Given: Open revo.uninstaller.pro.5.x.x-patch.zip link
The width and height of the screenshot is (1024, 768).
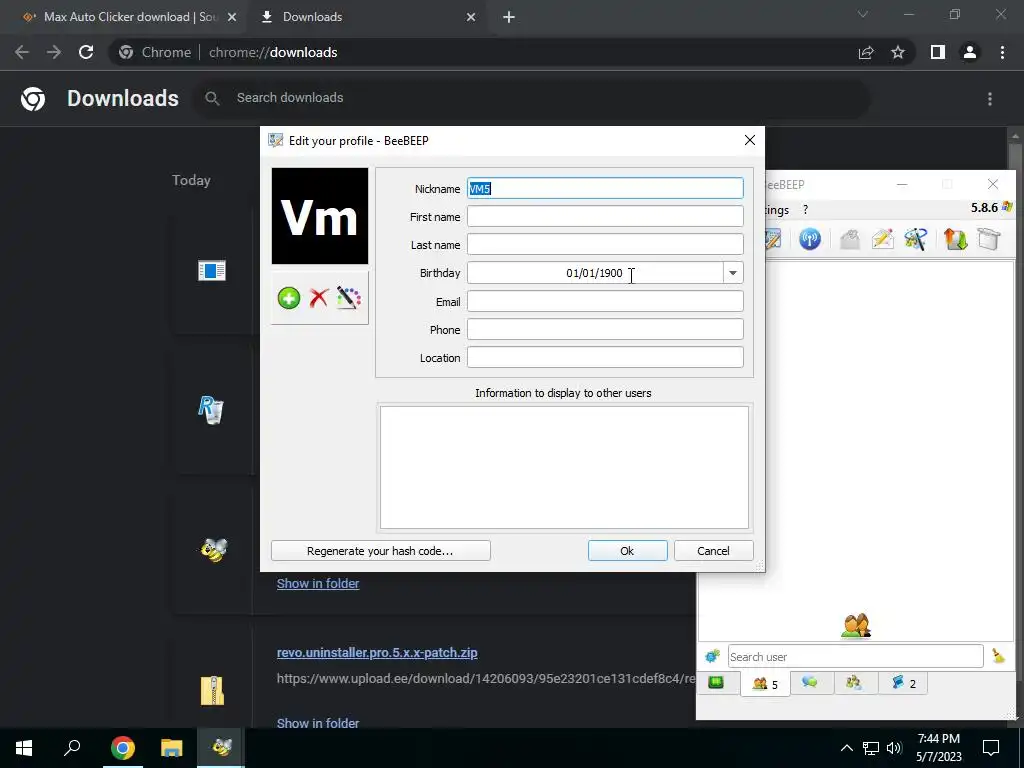Looking at the screenshot, I should point(377,652).
